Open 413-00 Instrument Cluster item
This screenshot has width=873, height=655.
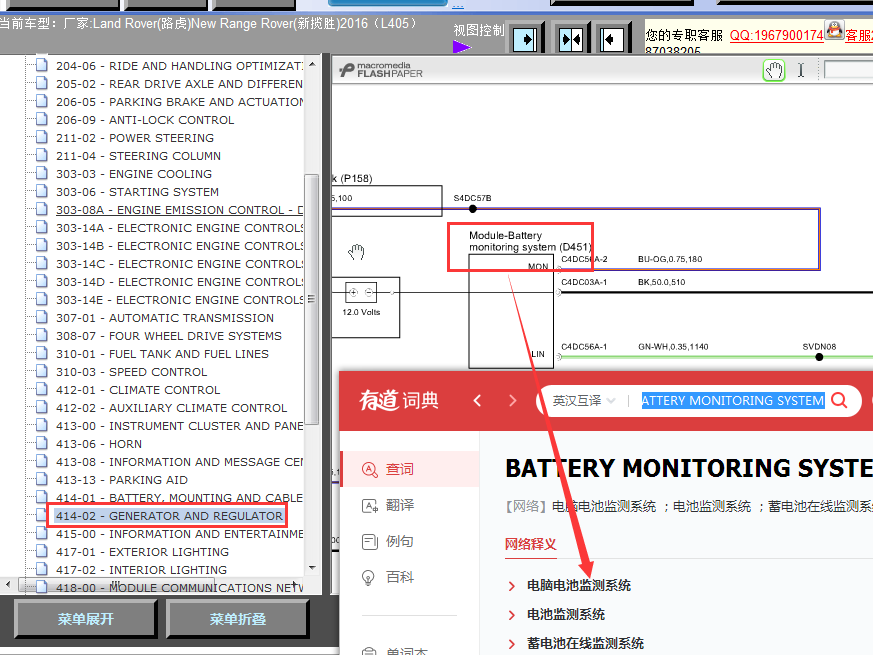(x=179, y=426)
